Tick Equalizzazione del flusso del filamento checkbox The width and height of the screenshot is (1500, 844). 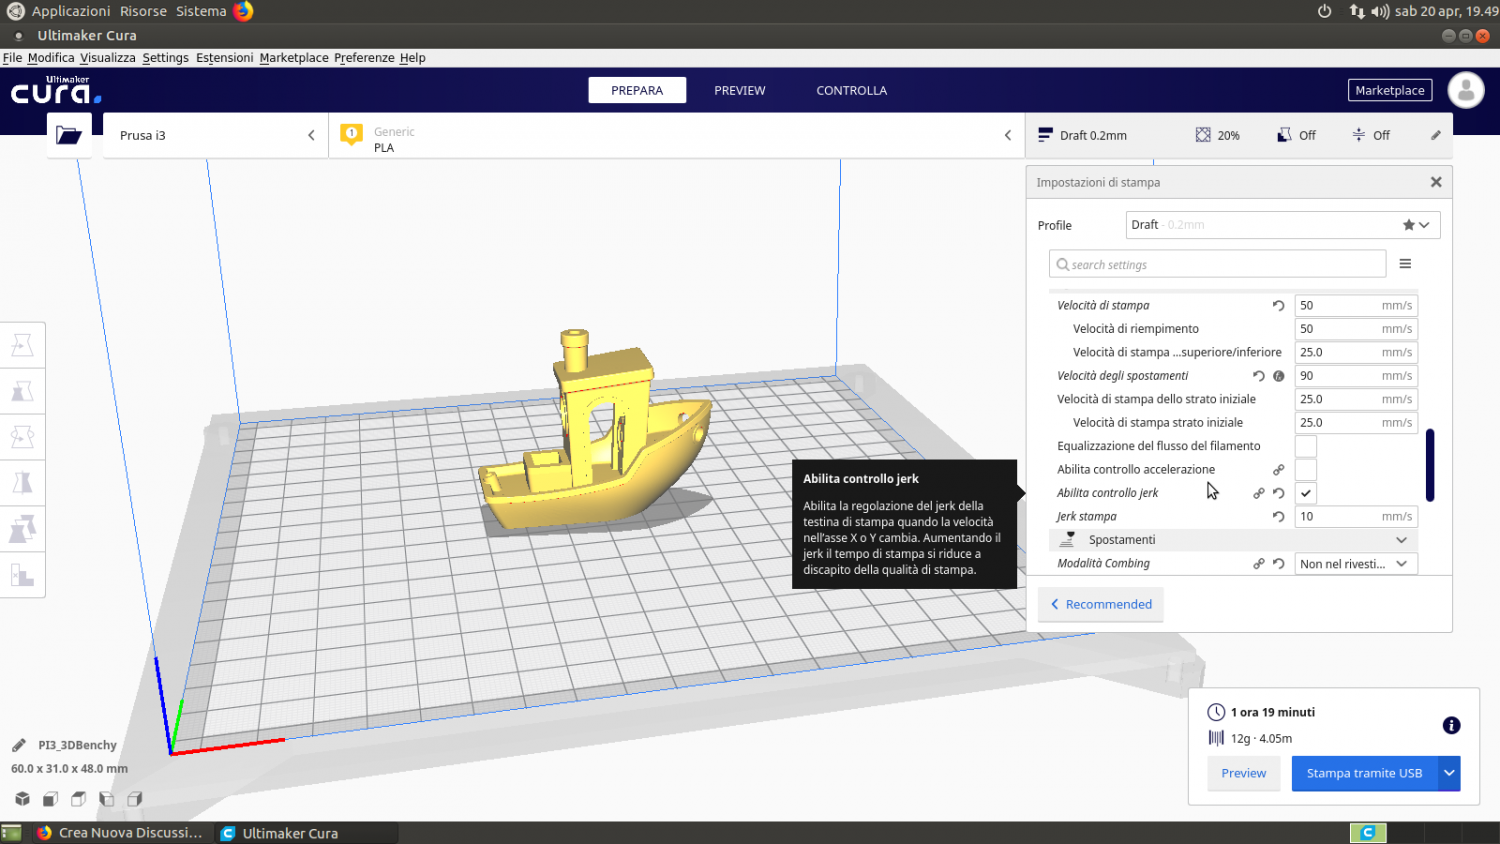(1306, 446)
